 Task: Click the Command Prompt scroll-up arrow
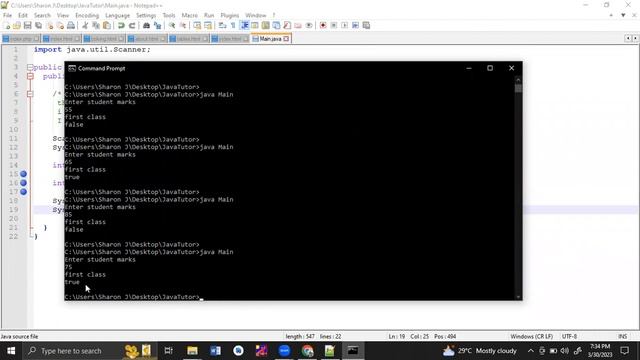(518, 80)
